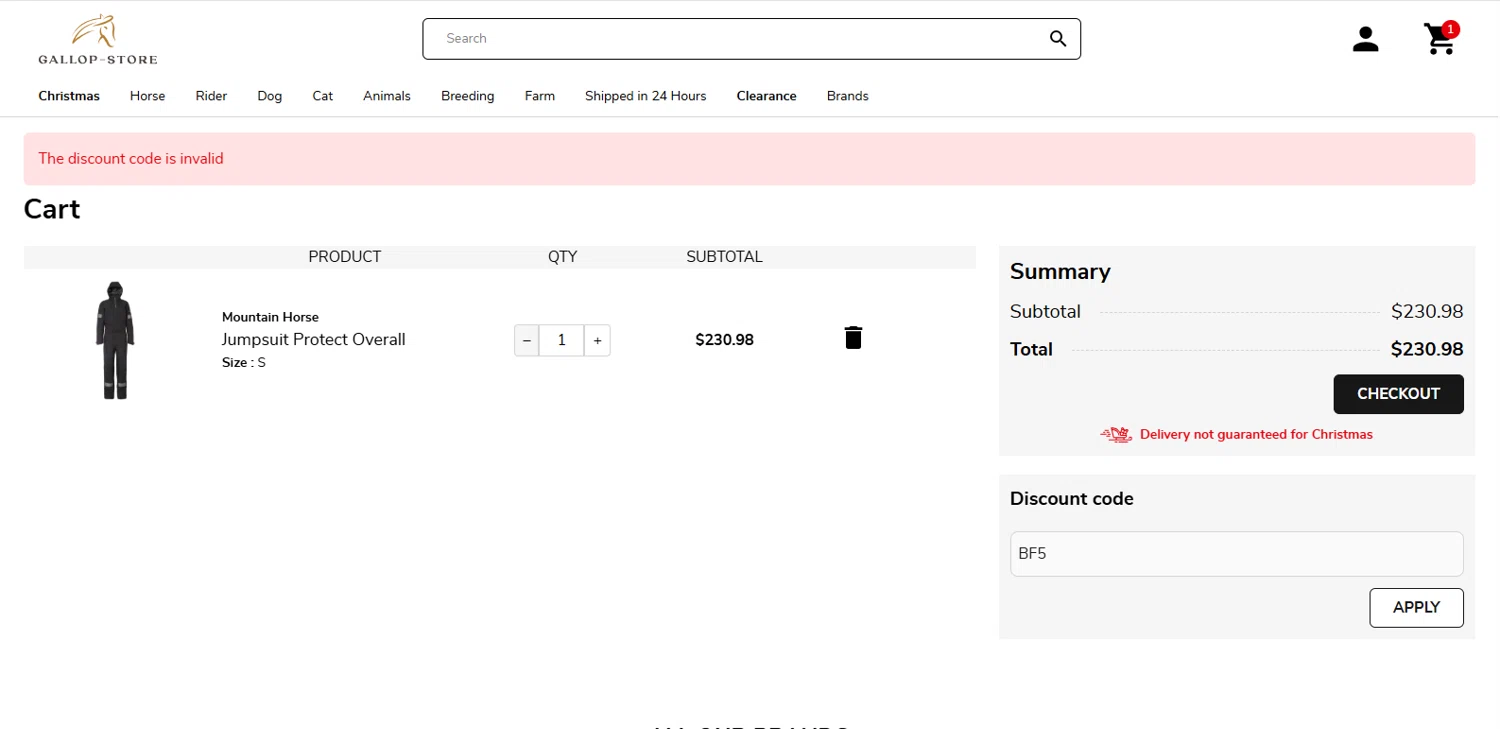This screenshot has height=729, width=1500.
Task: Click the Summary Subtotal amount
Action: click(1427, 311)
